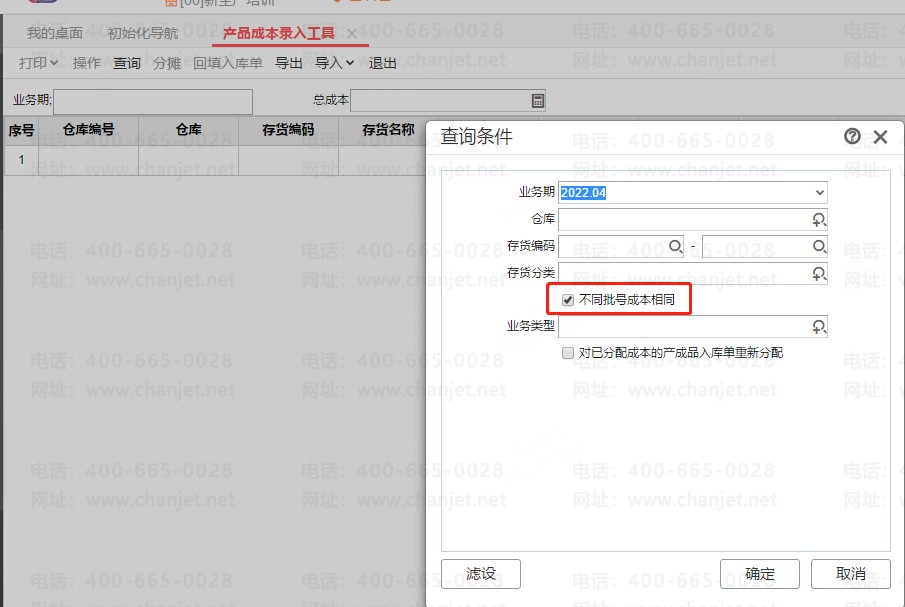Confirm query with 确定 button
905x607 pixels.
coord(760,574)
